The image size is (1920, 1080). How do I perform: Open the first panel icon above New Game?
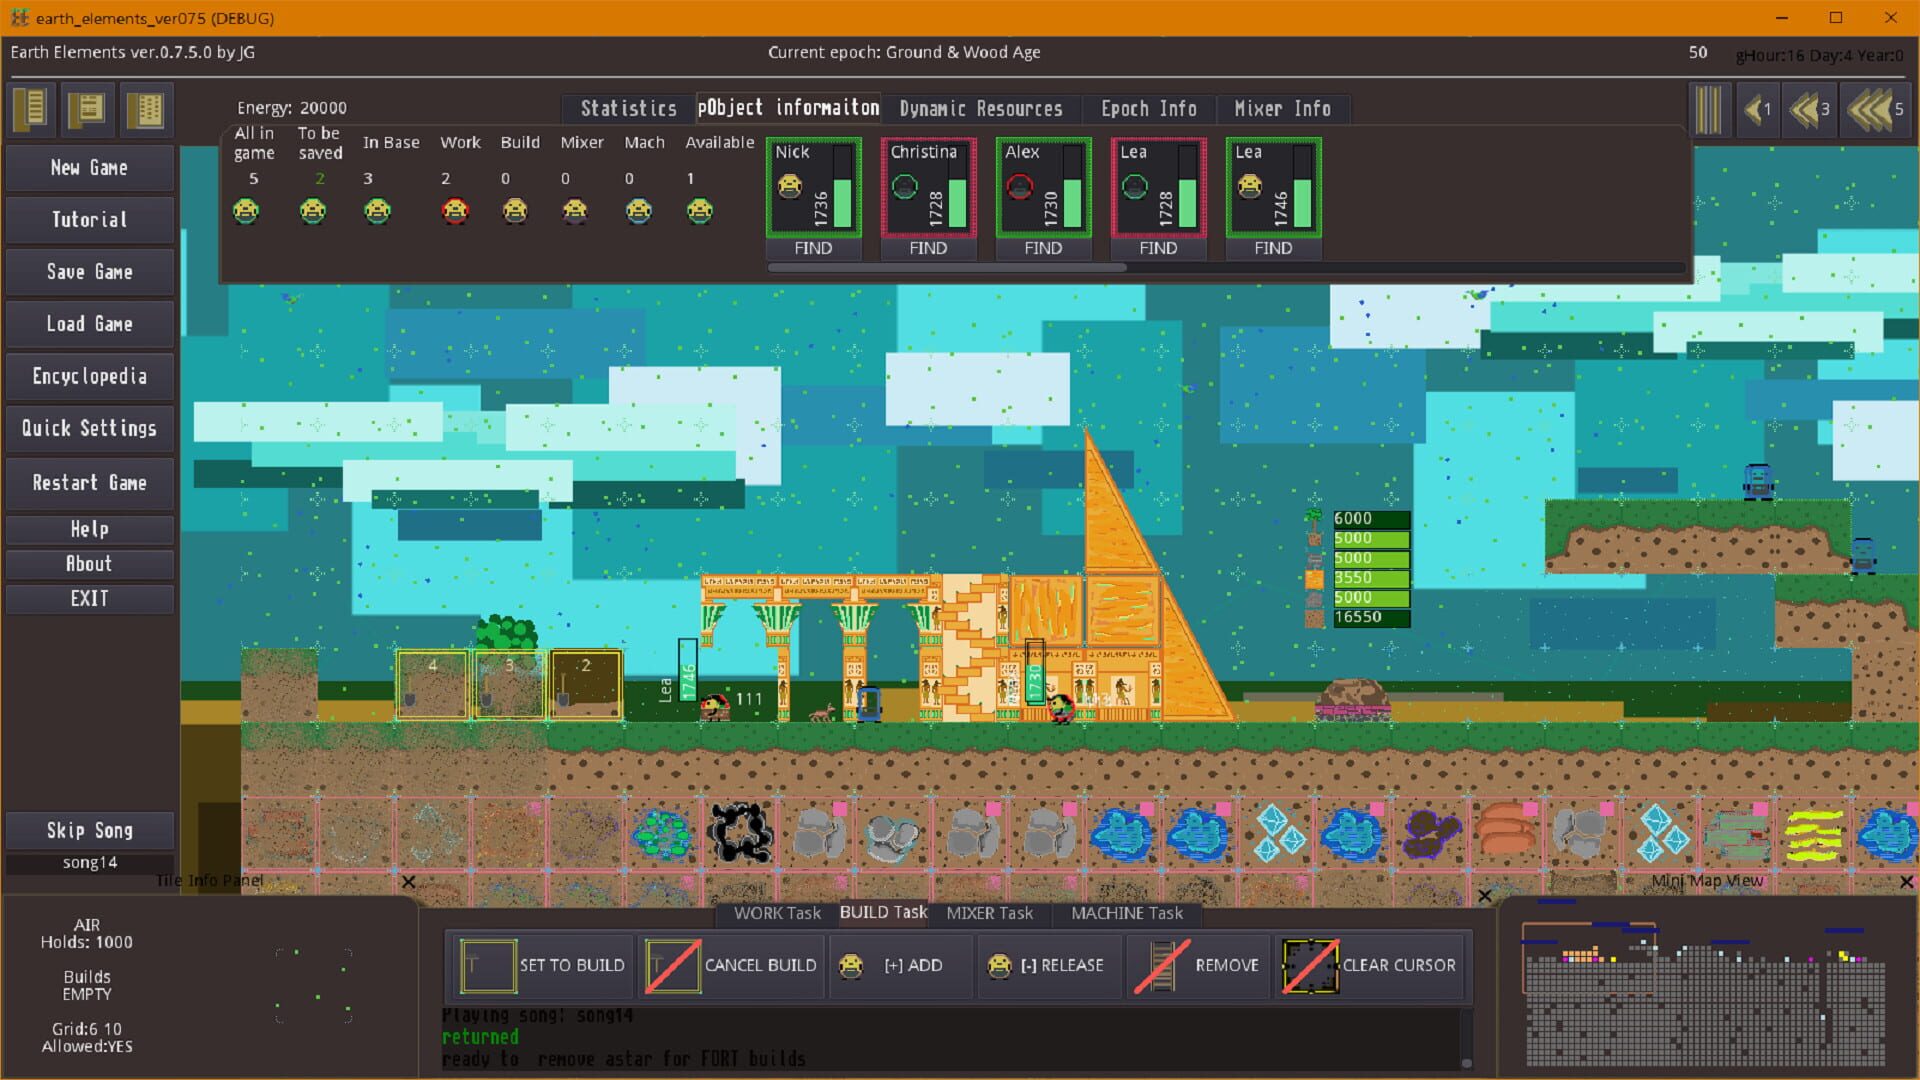(x=29, y=110)
